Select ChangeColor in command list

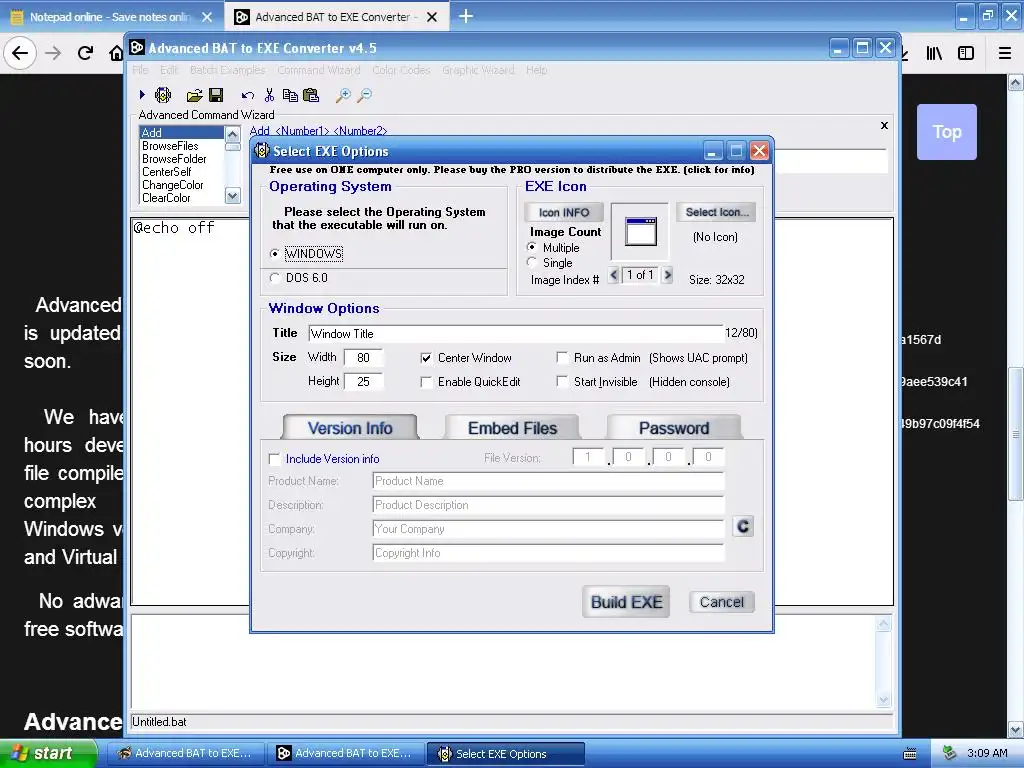172,185
